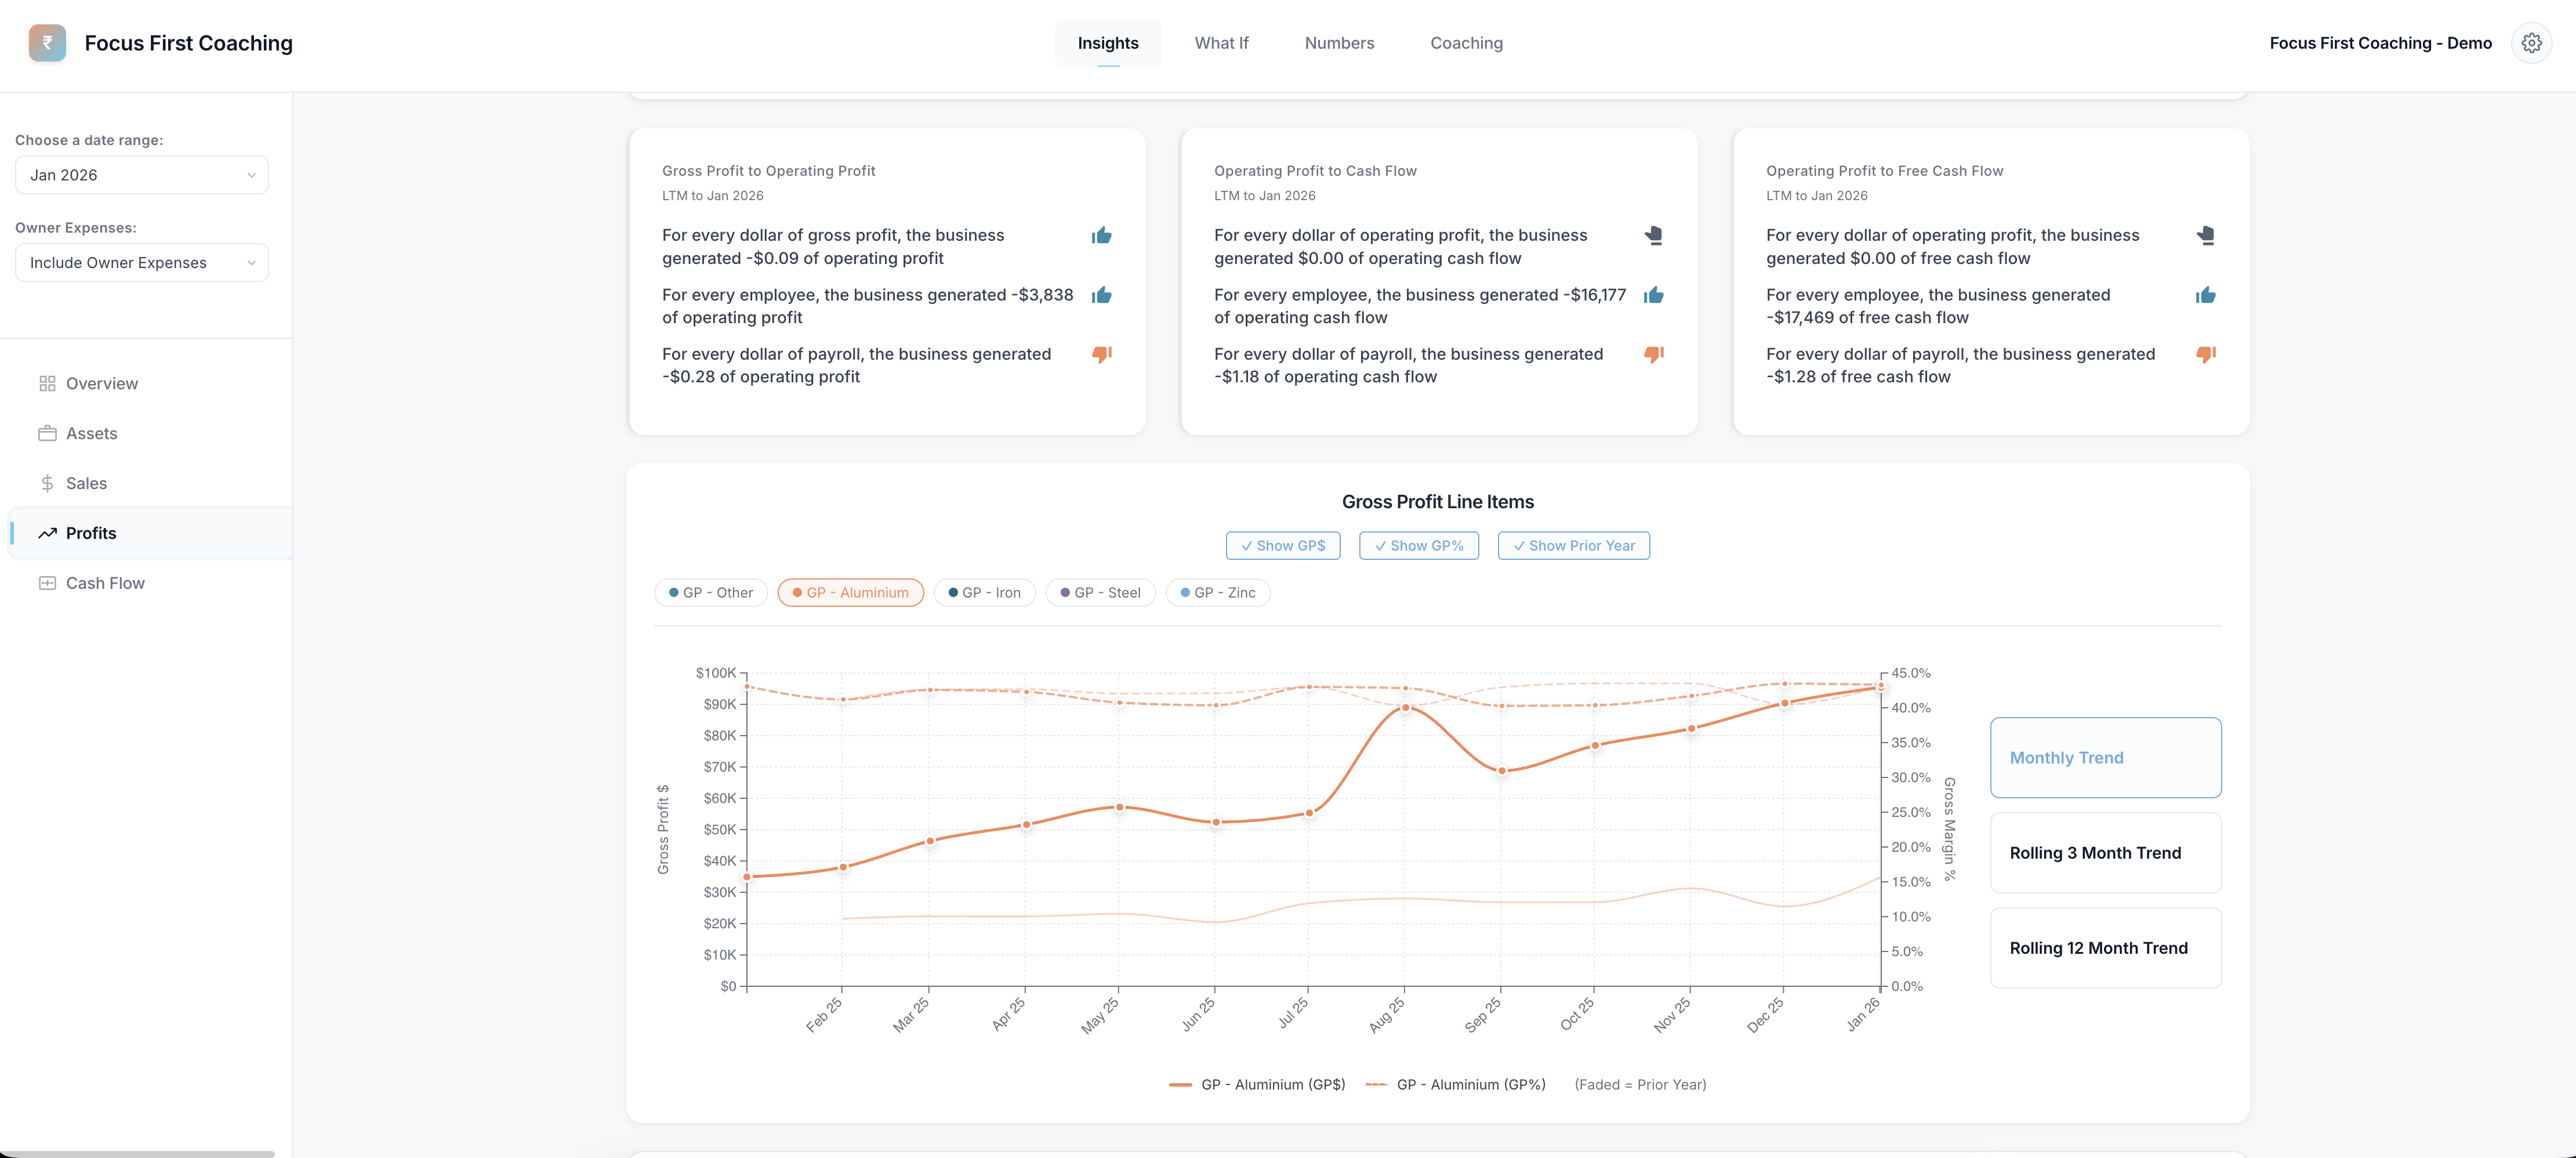Enable the GP - Iron series in the legend

coord(984,592)
